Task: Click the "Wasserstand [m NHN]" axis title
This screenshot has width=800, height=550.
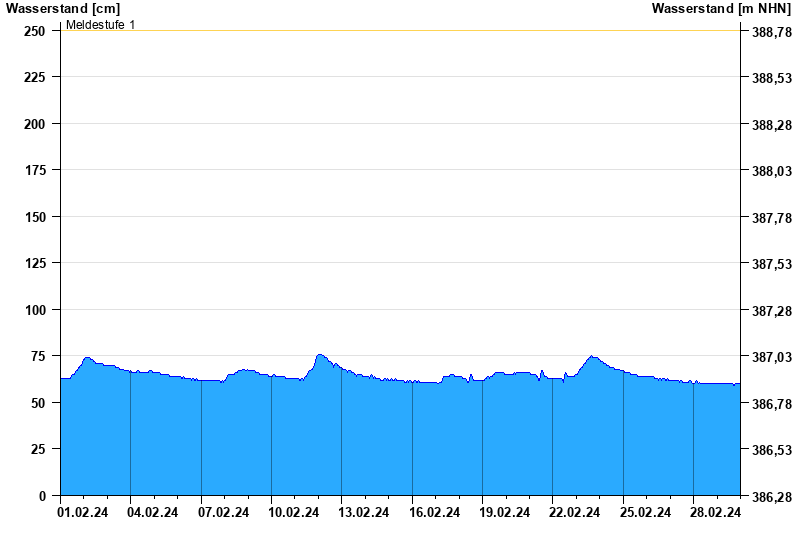Action: pyautogui.click(x=721, y=9)
